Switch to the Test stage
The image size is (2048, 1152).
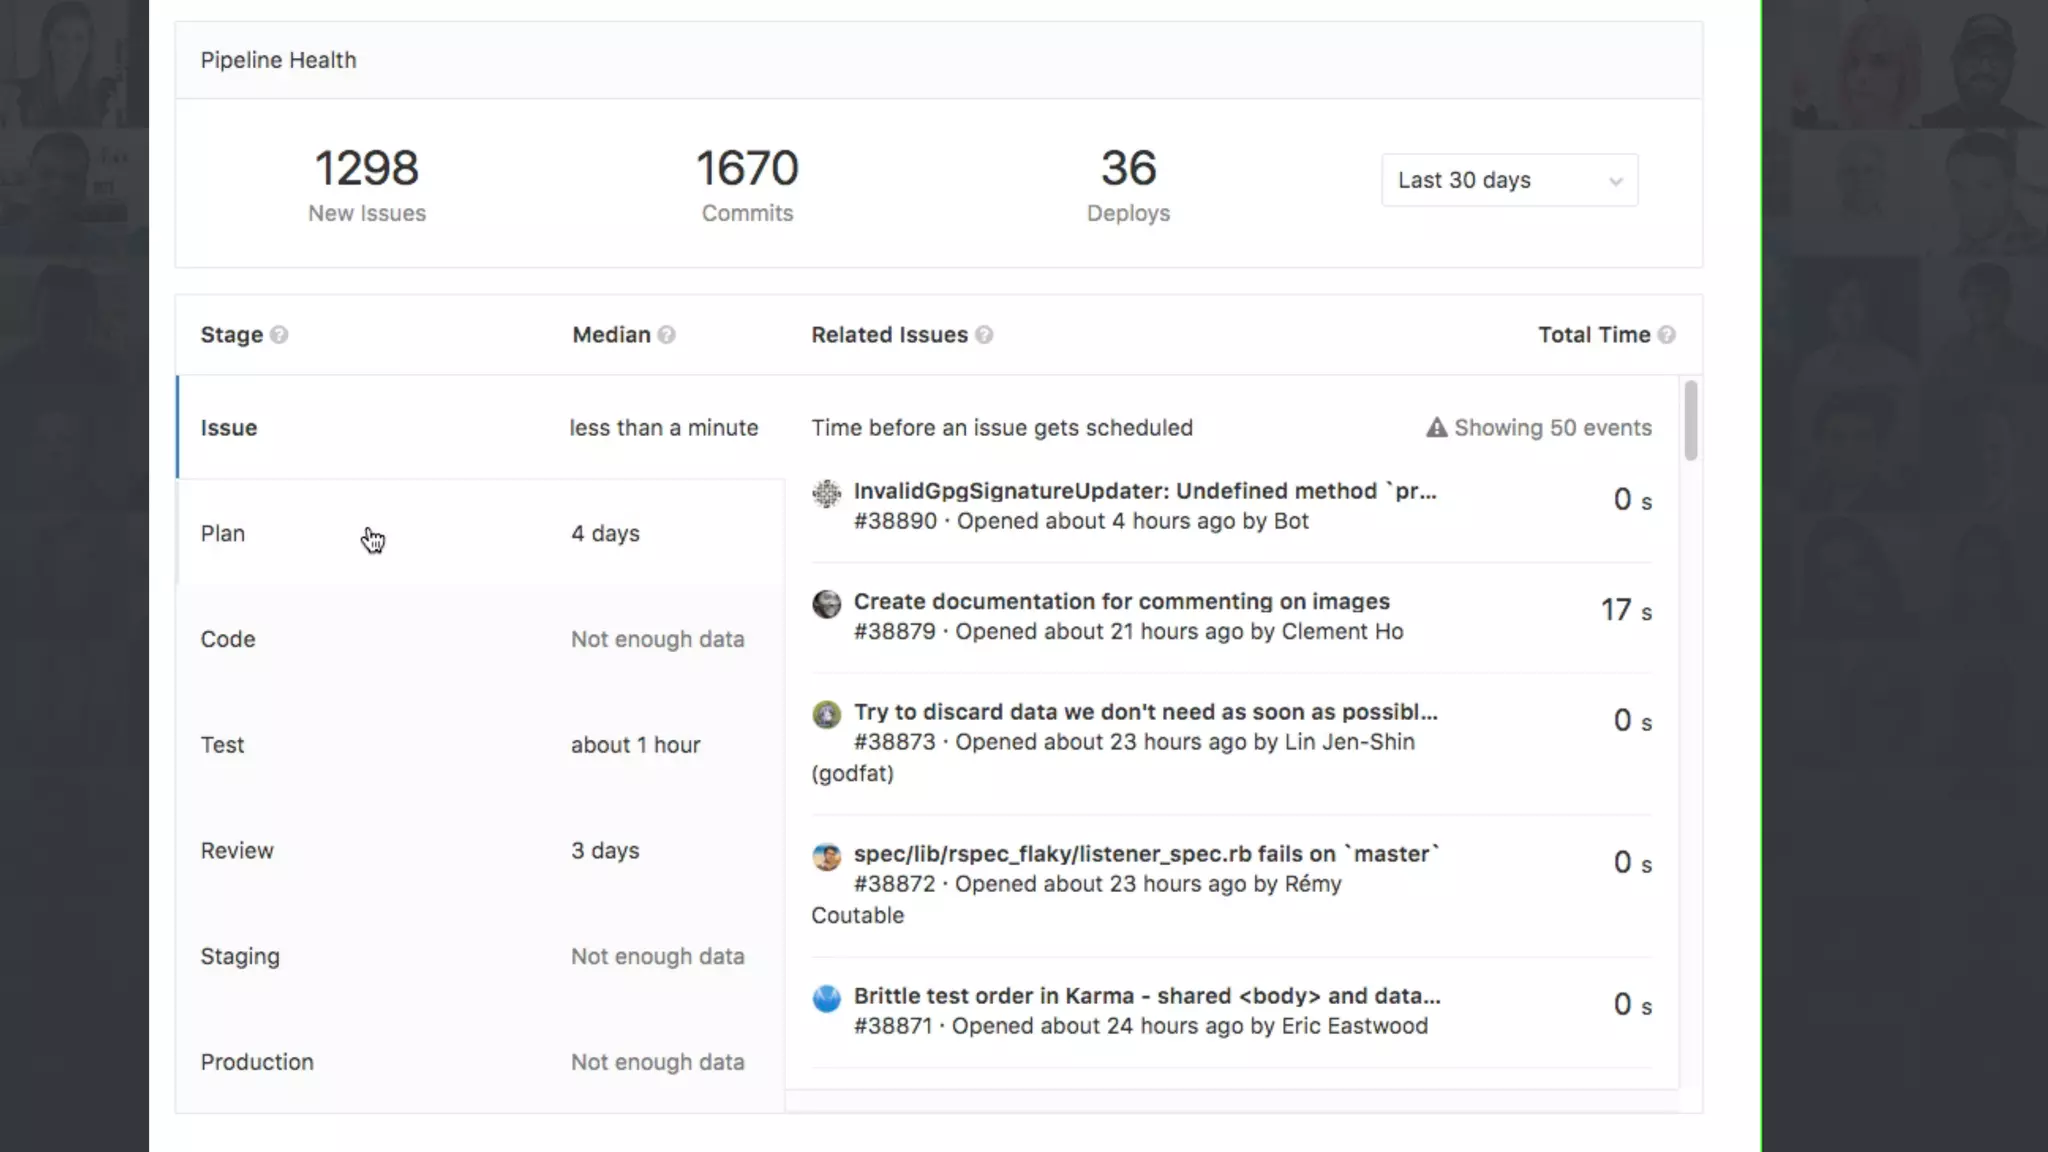tap(222, 745)
